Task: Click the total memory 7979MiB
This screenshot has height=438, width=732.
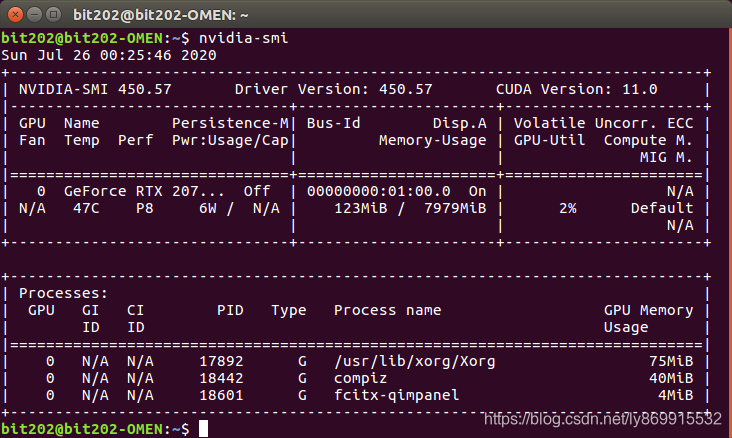Action: (x=455, y=208)
